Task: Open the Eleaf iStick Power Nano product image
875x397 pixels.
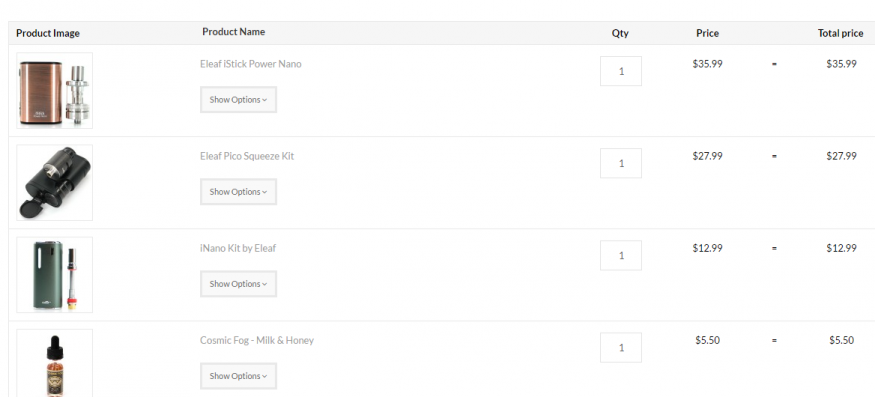Action: pyautogui.click(x=55, y=90)
